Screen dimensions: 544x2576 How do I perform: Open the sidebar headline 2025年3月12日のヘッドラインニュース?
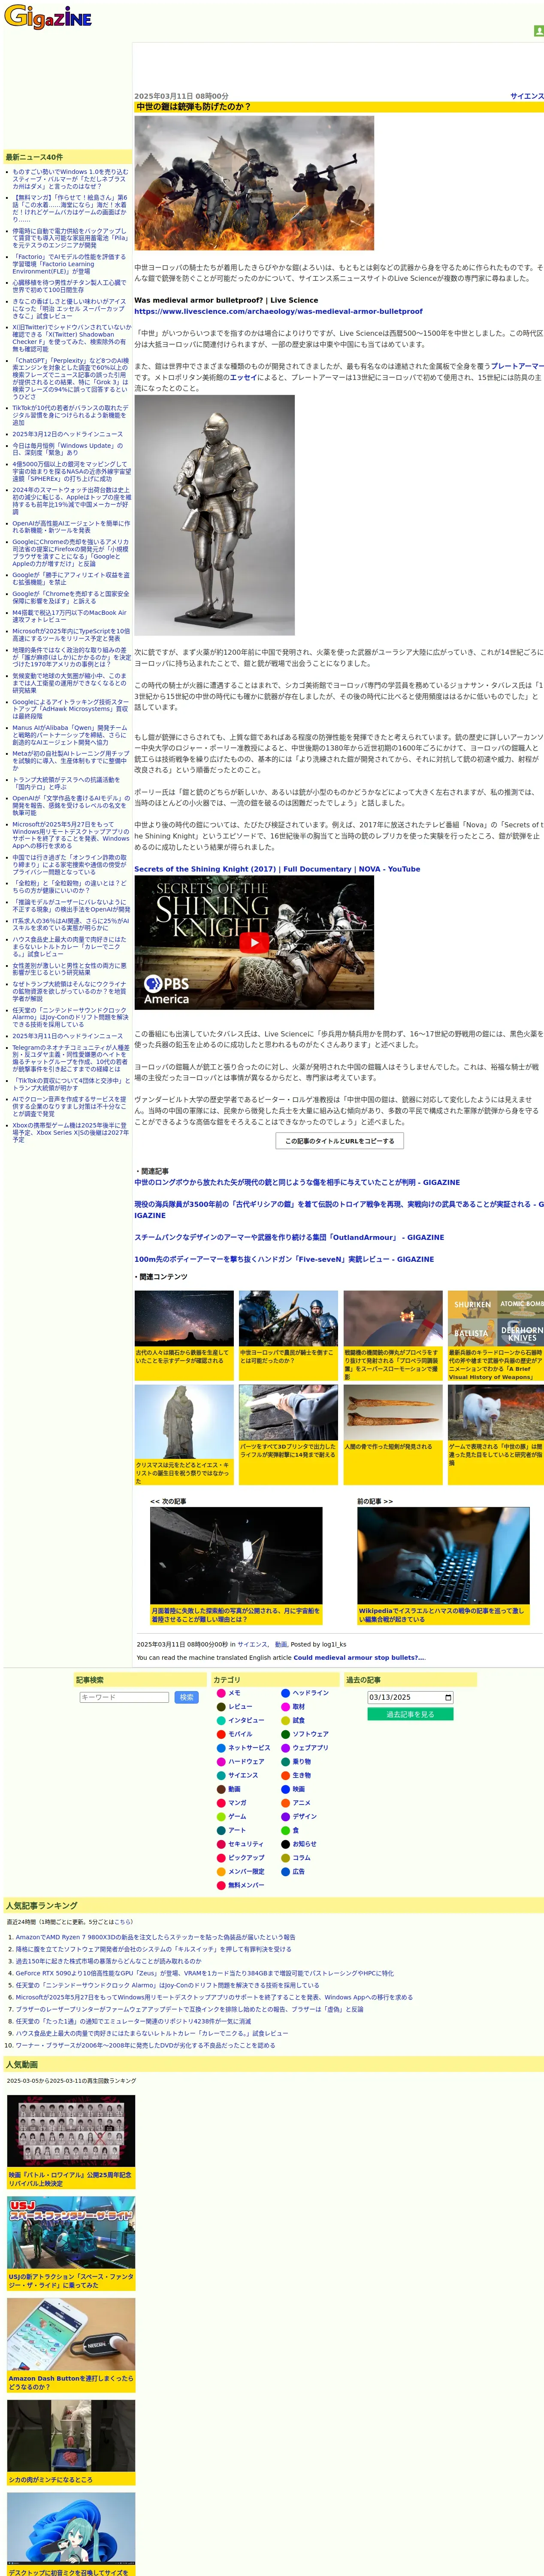68,434
